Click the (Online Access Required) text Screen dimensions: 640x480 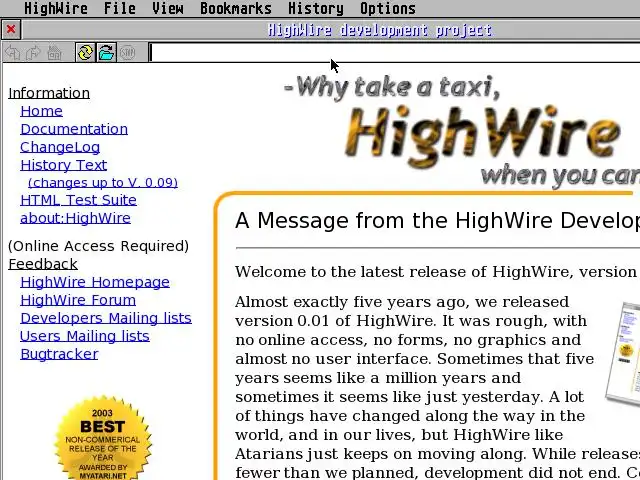(98, 246)
